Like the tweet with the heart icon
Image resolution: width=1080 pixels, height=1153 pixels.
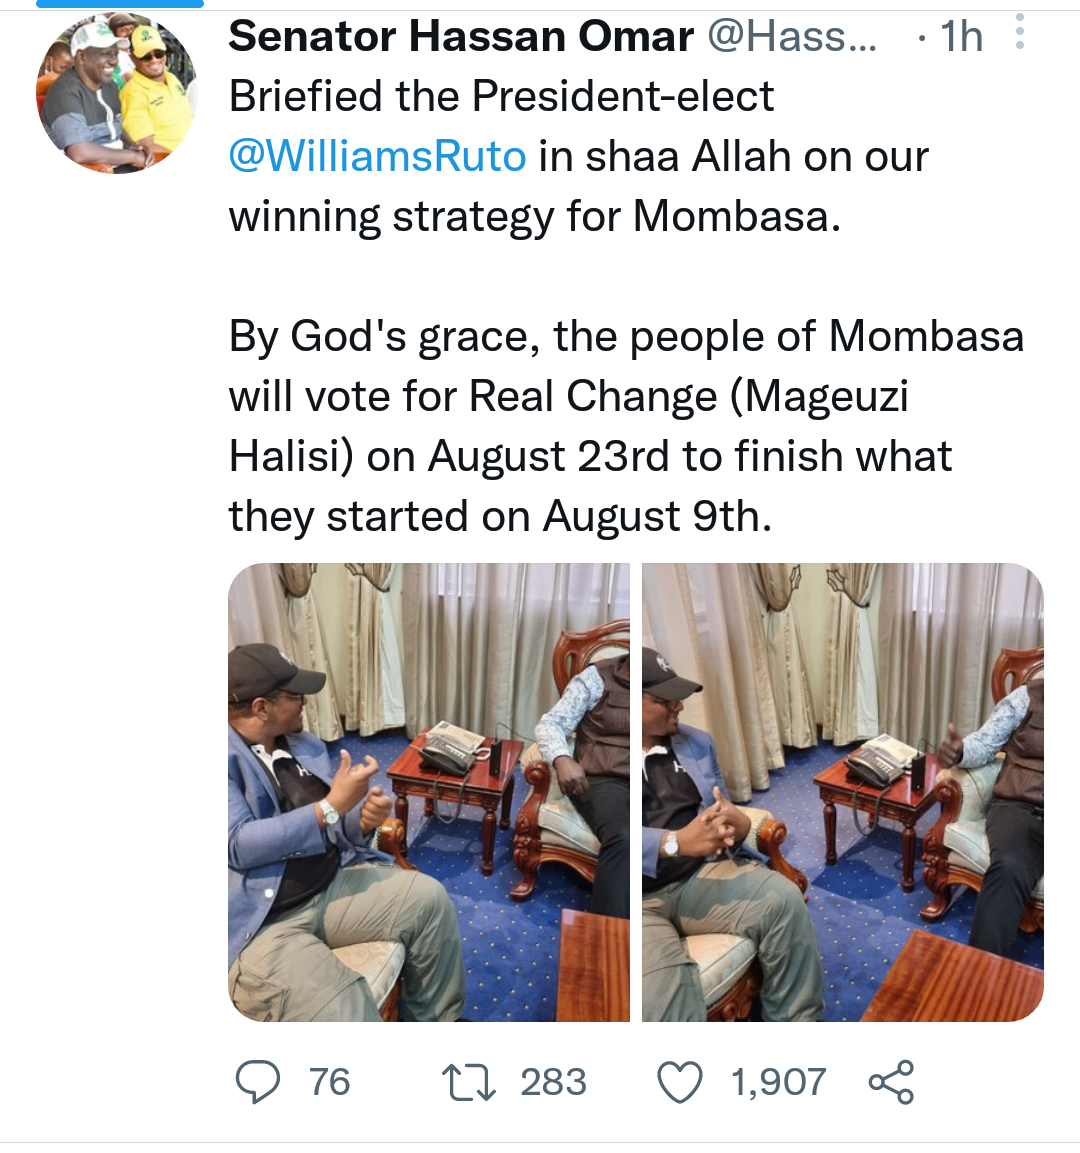click(x=680, y=1082)
